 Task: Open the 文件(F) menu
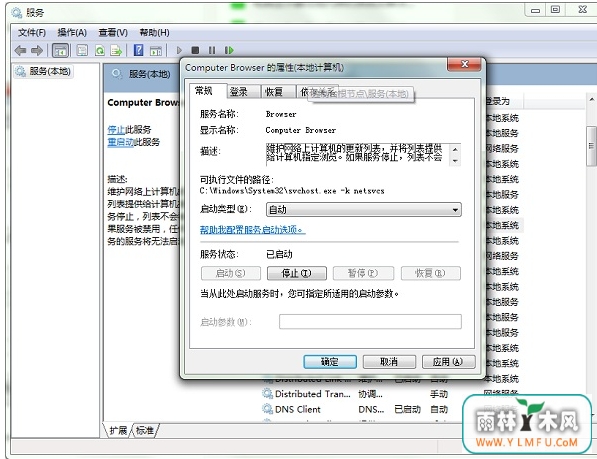pyautogui.click(x=32, y=33)
